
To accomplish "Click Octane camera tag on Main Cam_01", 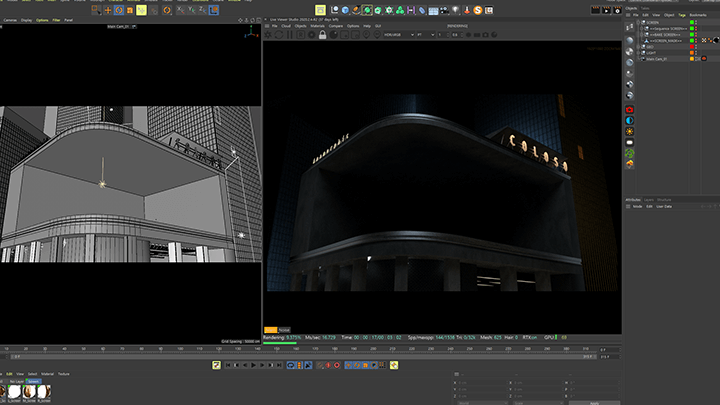I will [x=704, y=59].
